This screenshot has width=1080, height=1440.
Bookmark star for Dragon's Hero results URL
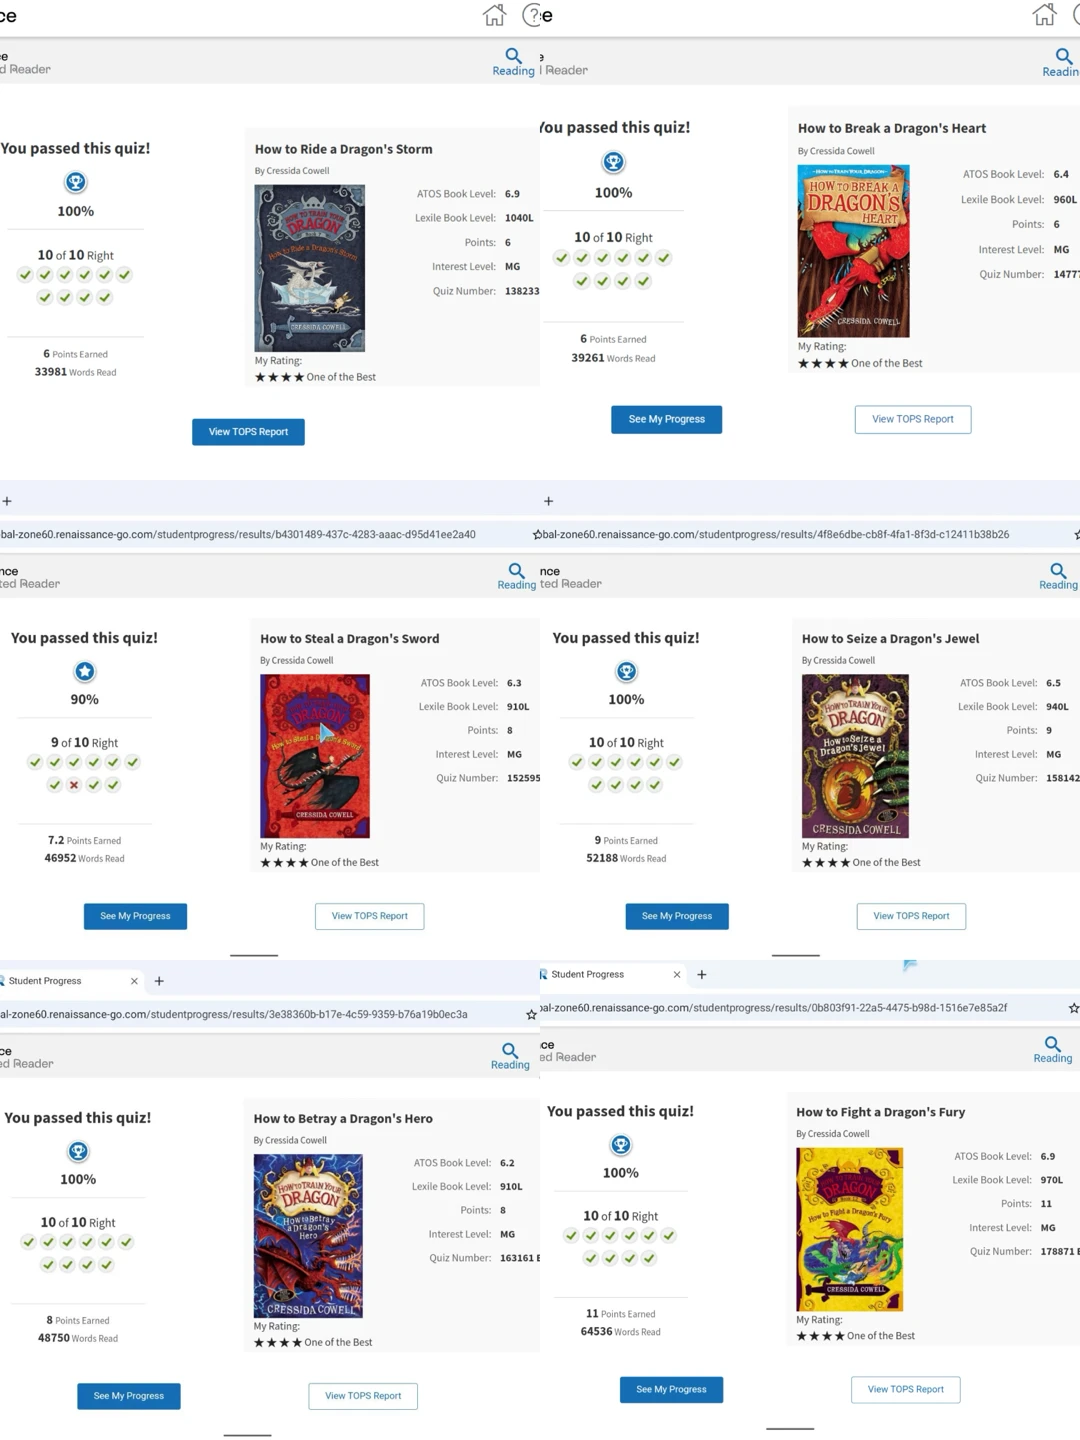coord(531,1014)
